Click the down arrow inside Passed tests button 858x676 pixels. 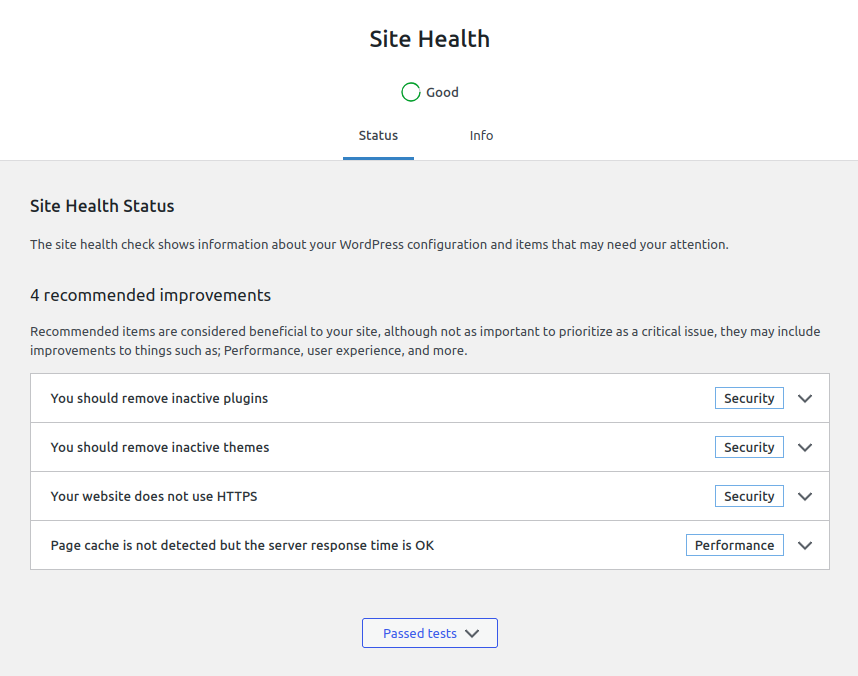(473, 633)
